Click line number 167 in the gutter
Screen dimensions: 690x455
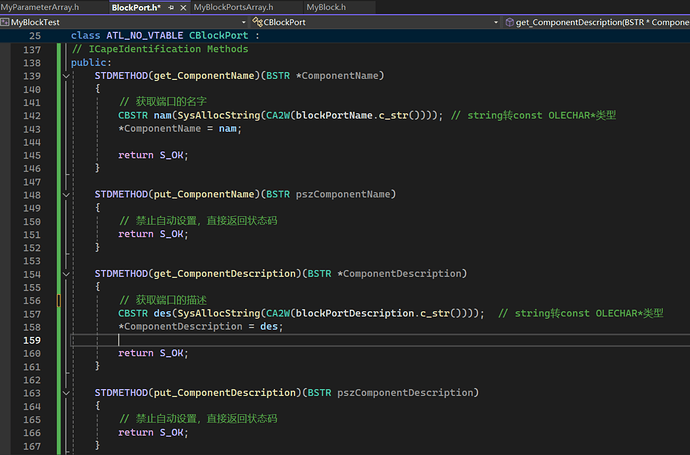32,446
